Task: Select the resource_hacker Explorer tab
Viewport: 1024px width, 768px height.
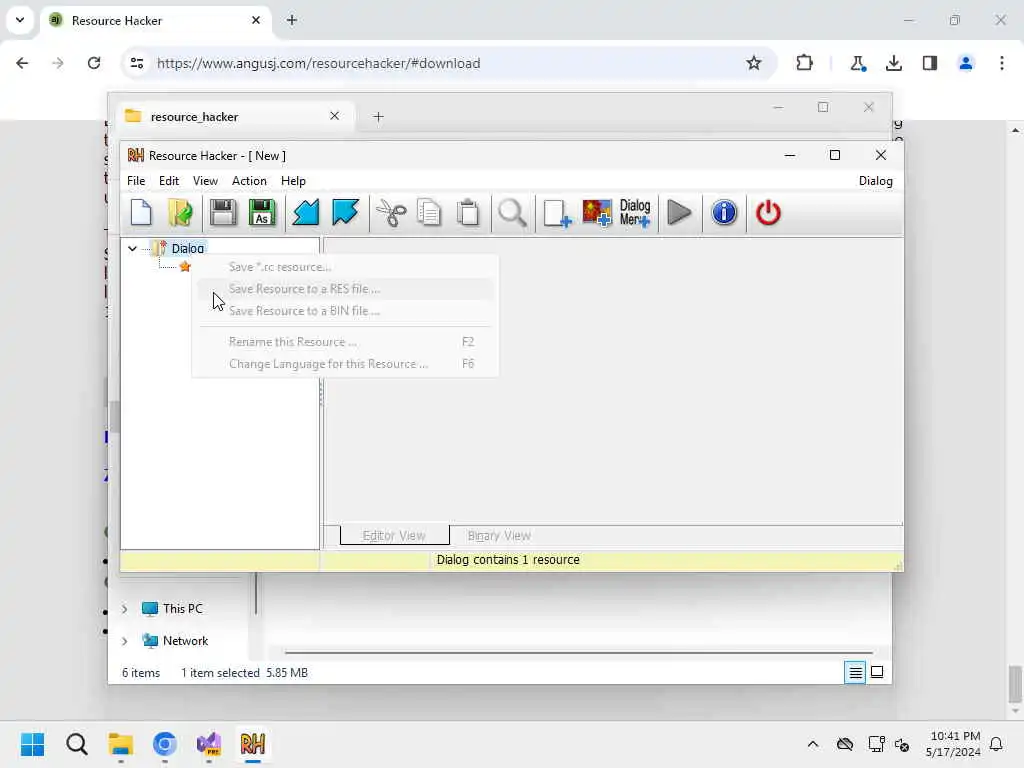Action: click(235, 117)
